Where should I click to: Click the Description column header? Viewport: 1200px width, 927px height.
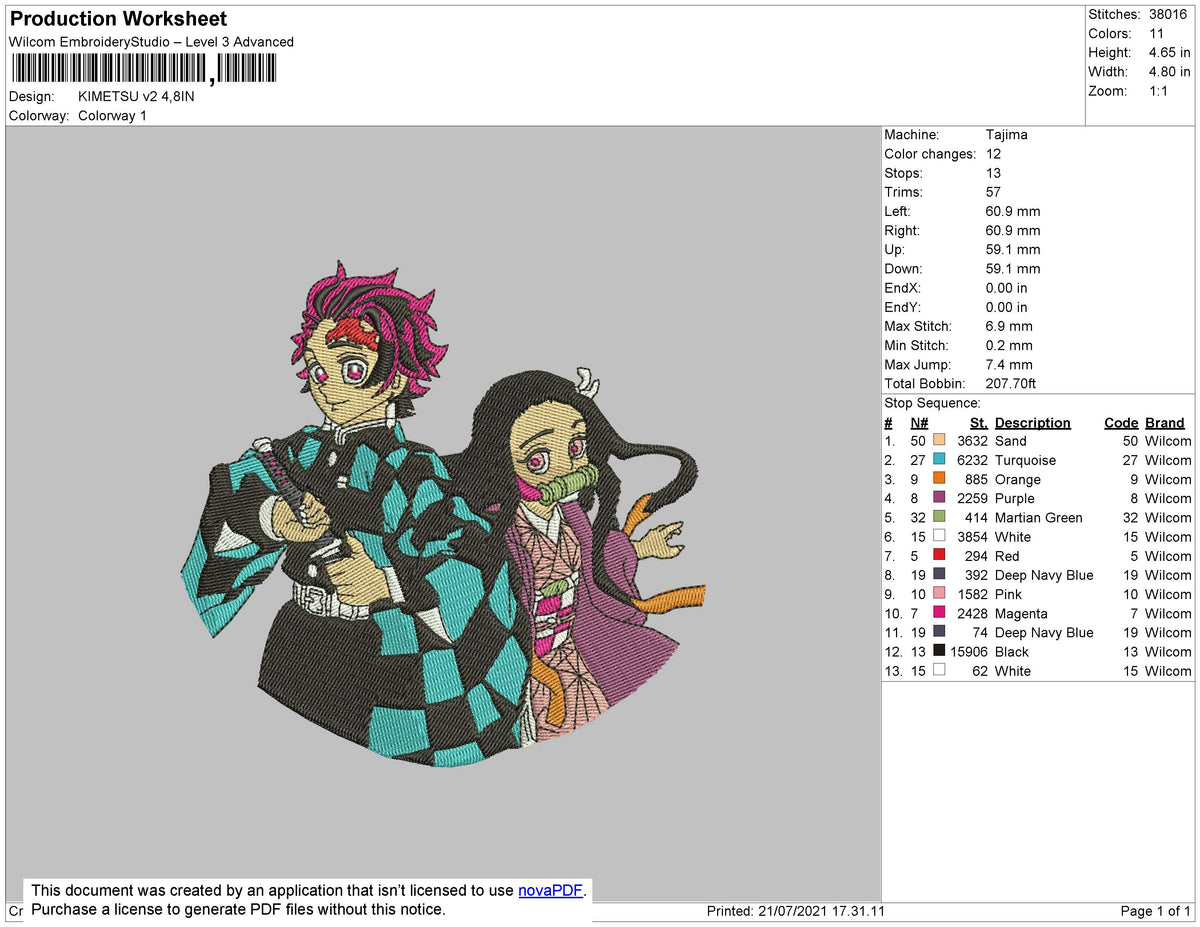coord(1032,422)
